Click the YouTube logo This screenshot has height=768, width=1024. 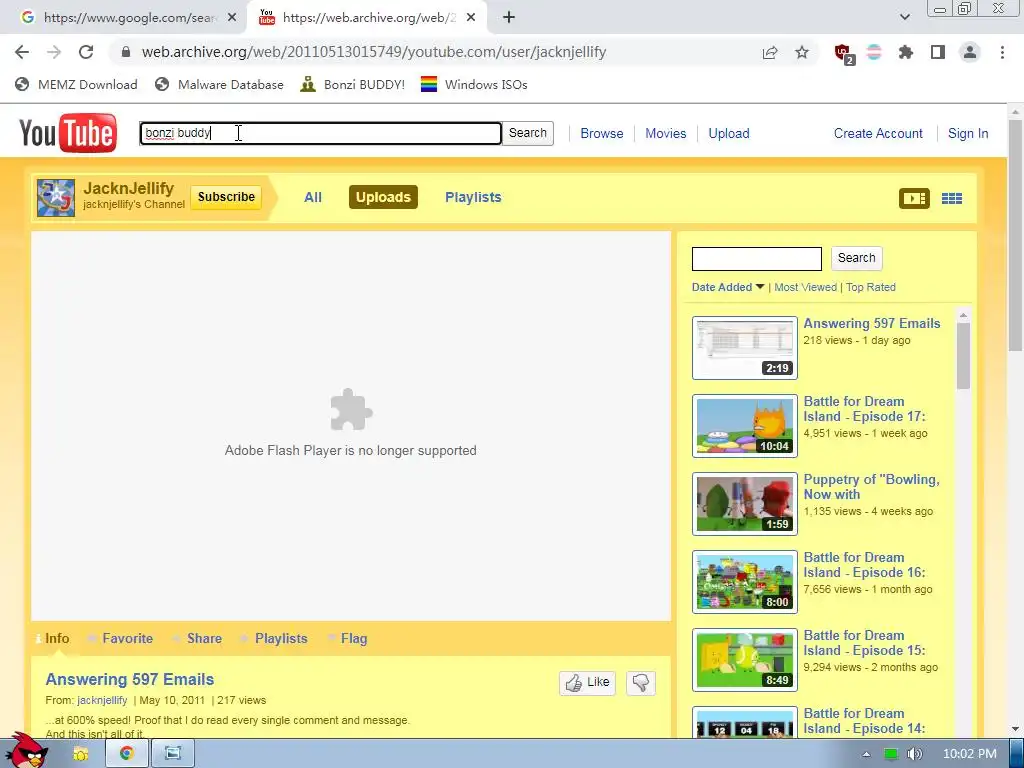click(x=68, y=133)
